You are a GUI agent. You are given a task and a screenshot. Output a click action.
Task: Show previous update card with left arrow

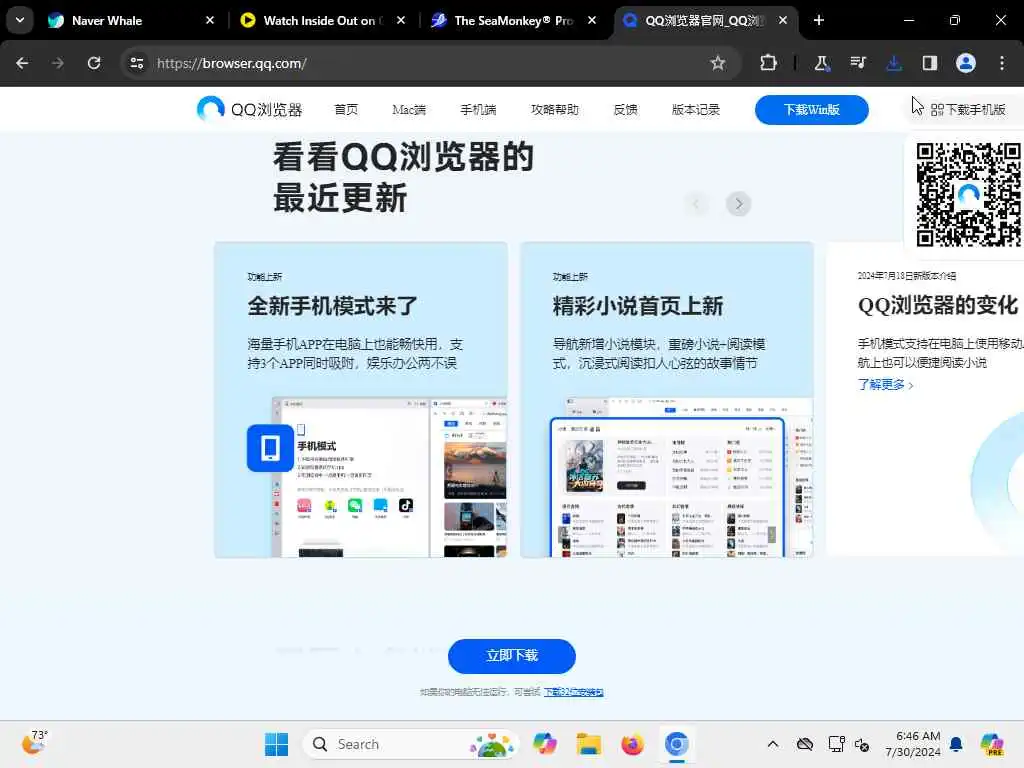(x=697, y=204)
